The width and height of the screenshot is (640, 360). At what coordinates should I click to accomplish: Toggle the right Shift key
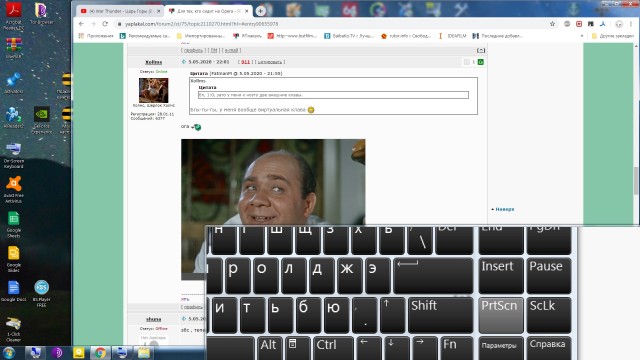[440, 315]
